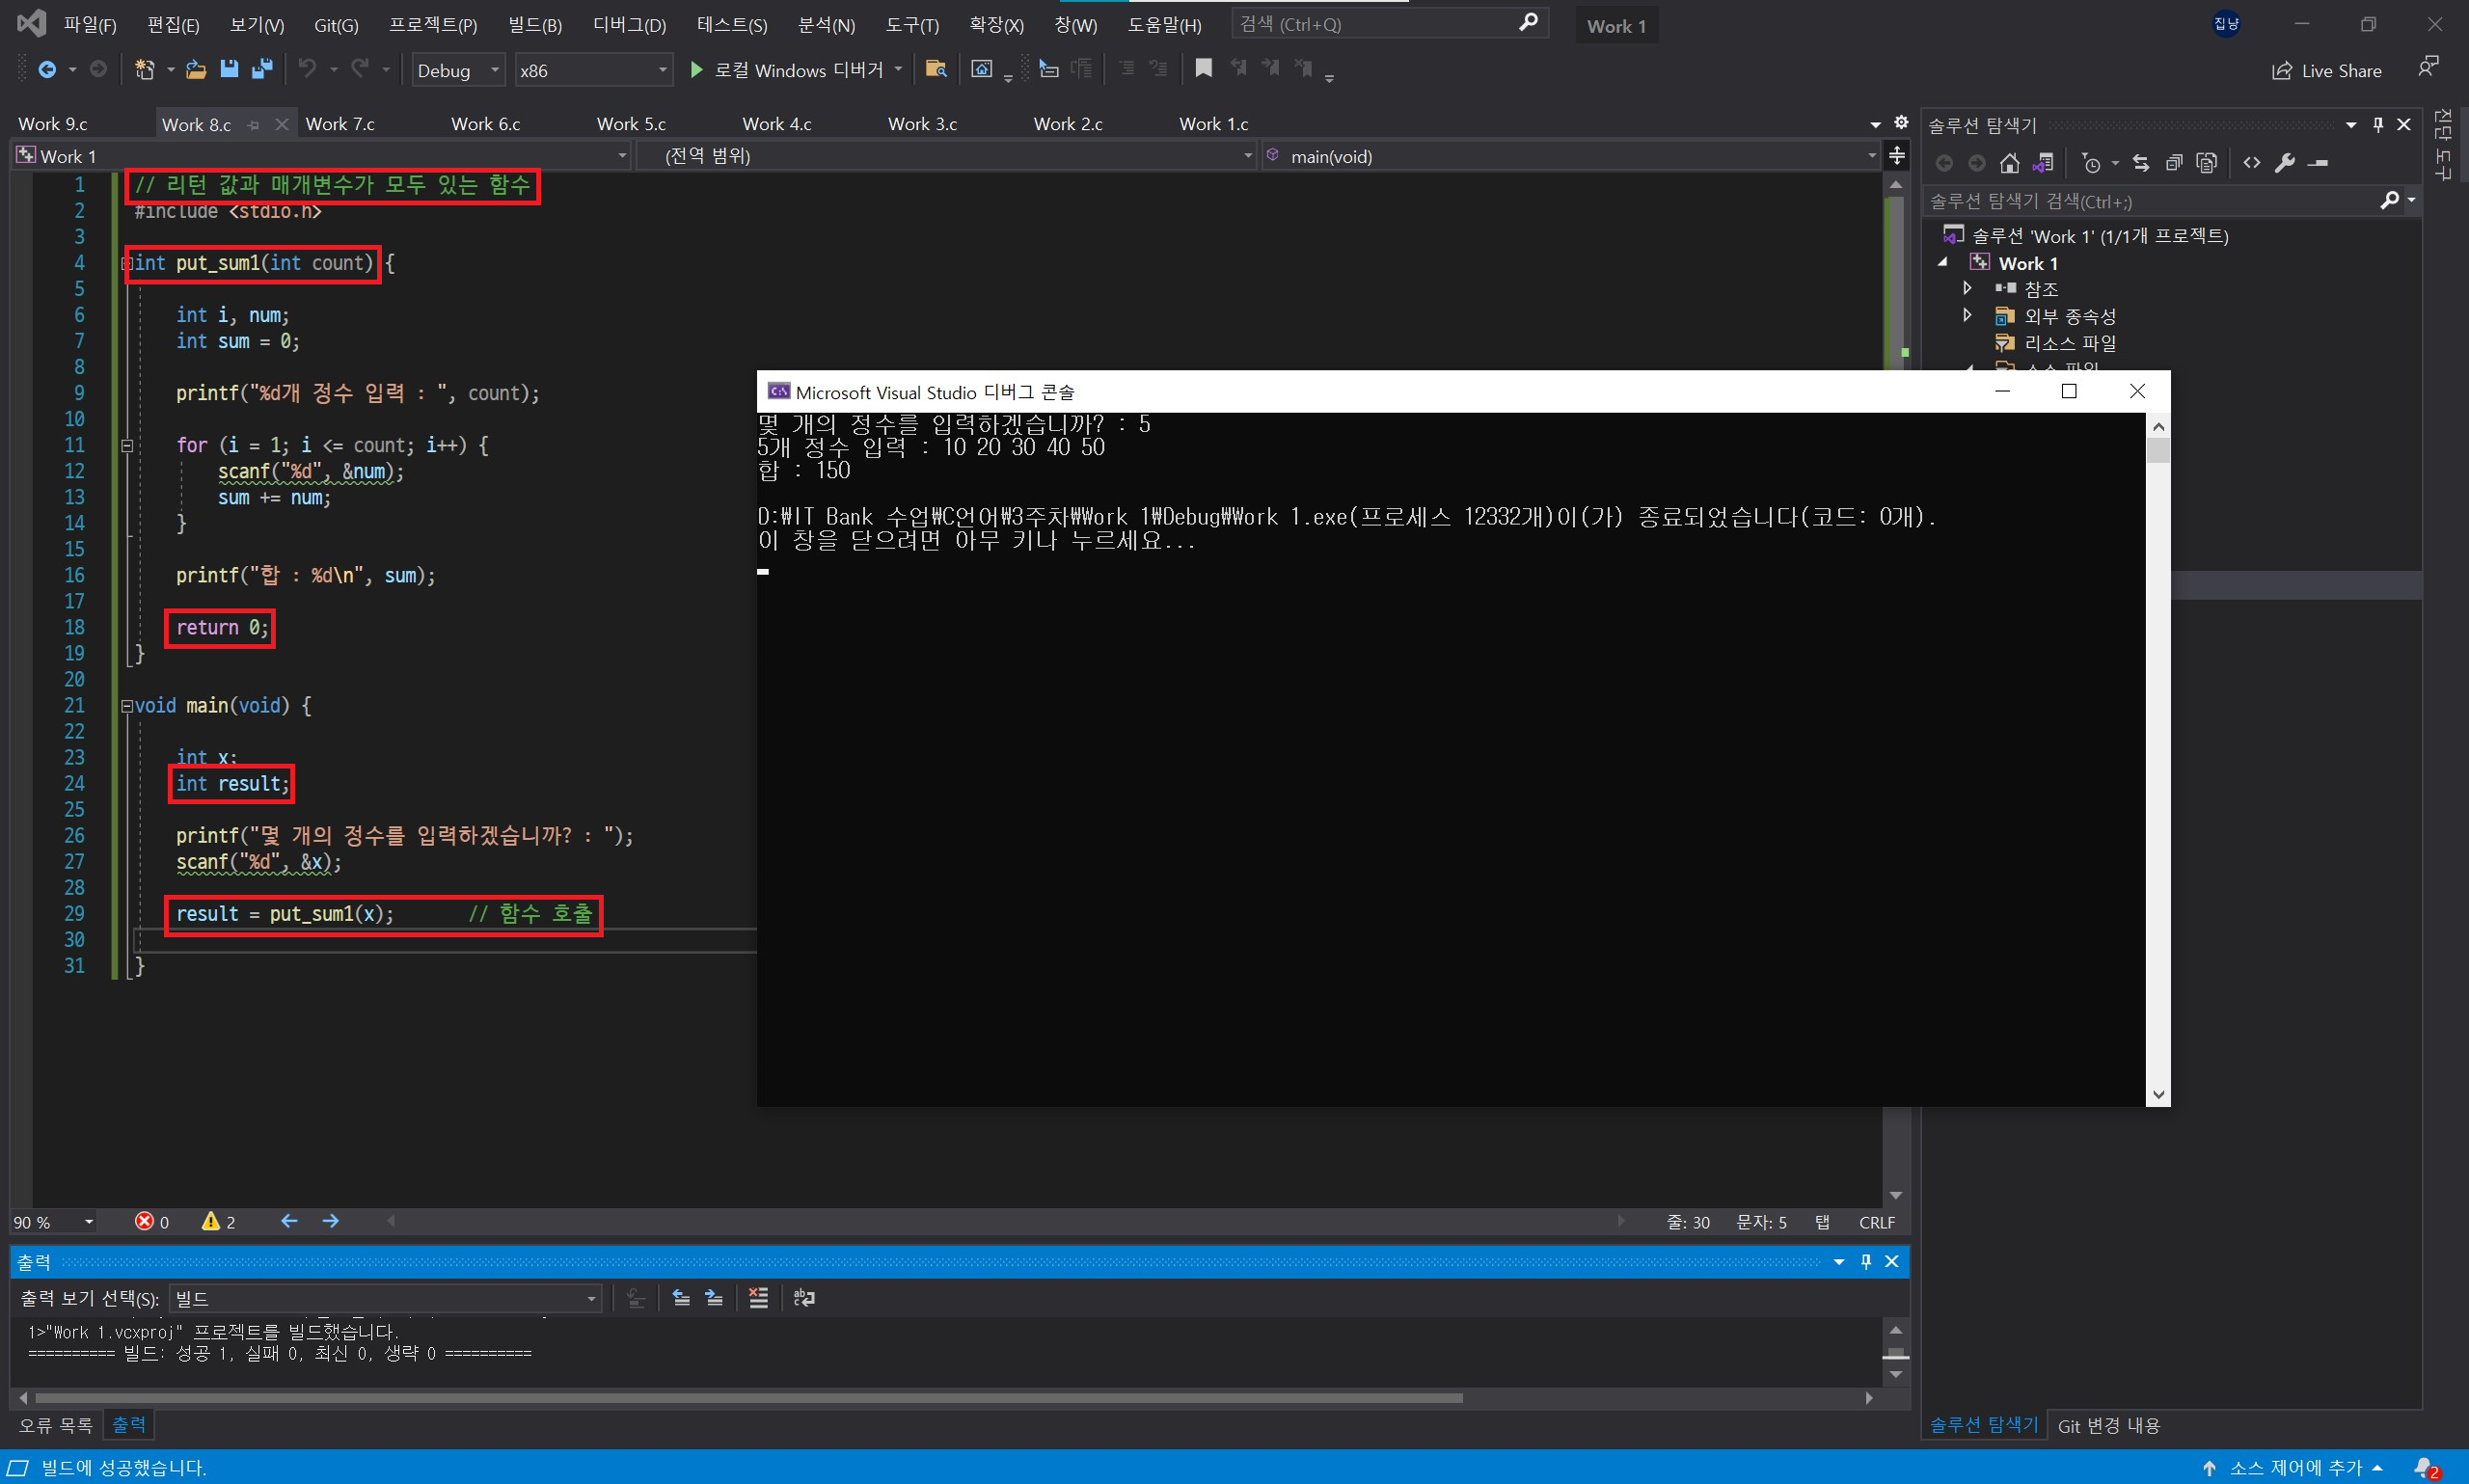2469x1484 pixels.
Task: Click the Open File folder icon
Action: (196, 69)
